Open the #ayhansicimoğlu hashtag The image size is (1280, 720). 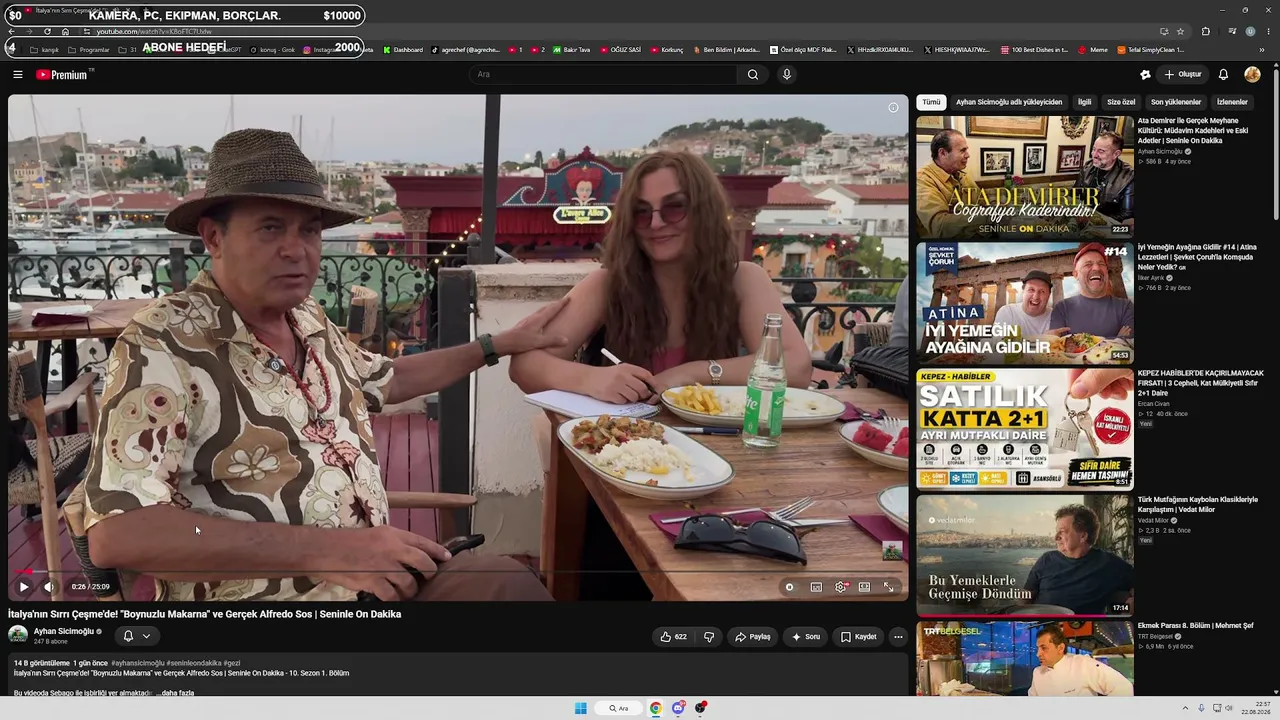pos(137,663)
